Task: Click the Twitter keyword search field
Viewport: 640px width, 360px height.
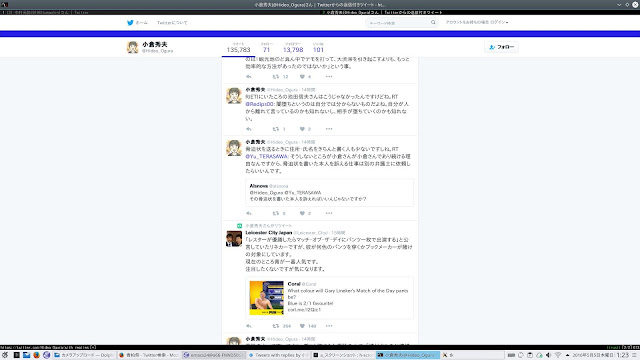Action: pos(398,23)
